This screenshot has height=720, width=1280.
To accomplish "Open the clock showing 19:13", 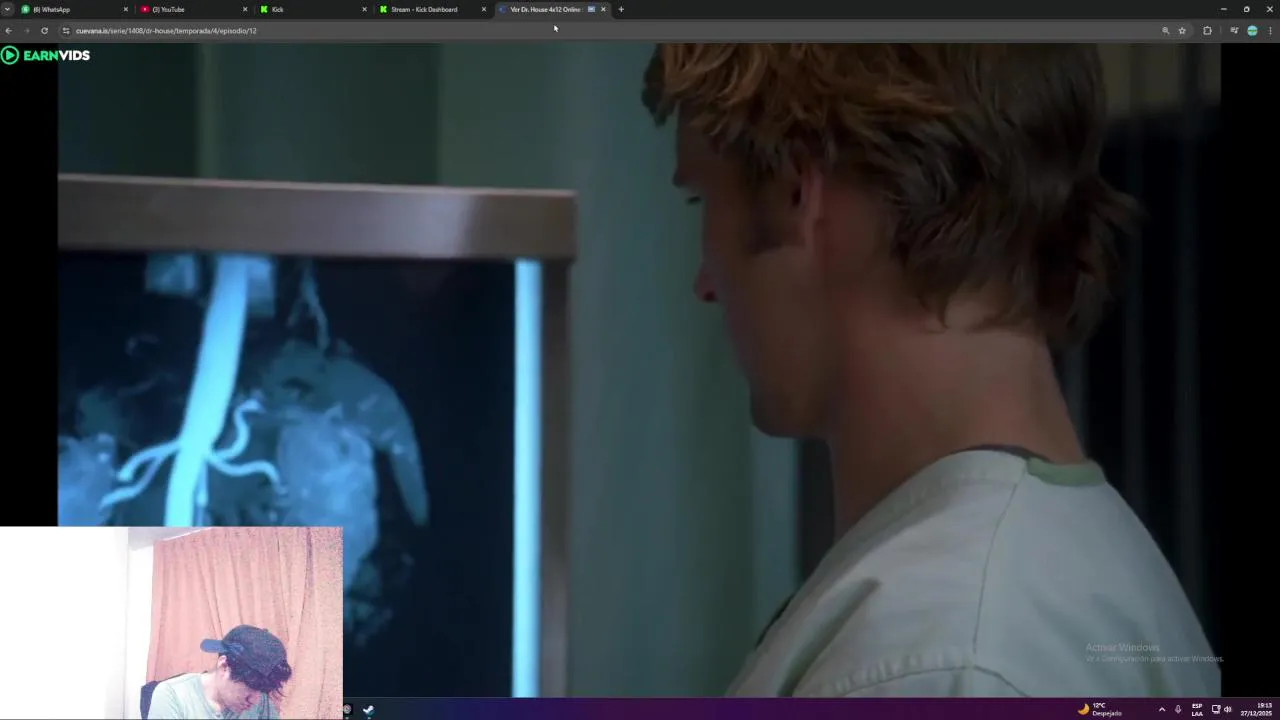I will 1256,710.
